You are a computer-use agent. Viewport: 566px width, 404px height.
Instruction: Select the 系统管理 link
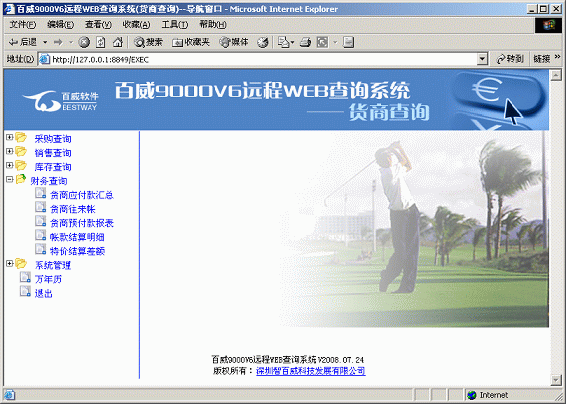[53, 266]
